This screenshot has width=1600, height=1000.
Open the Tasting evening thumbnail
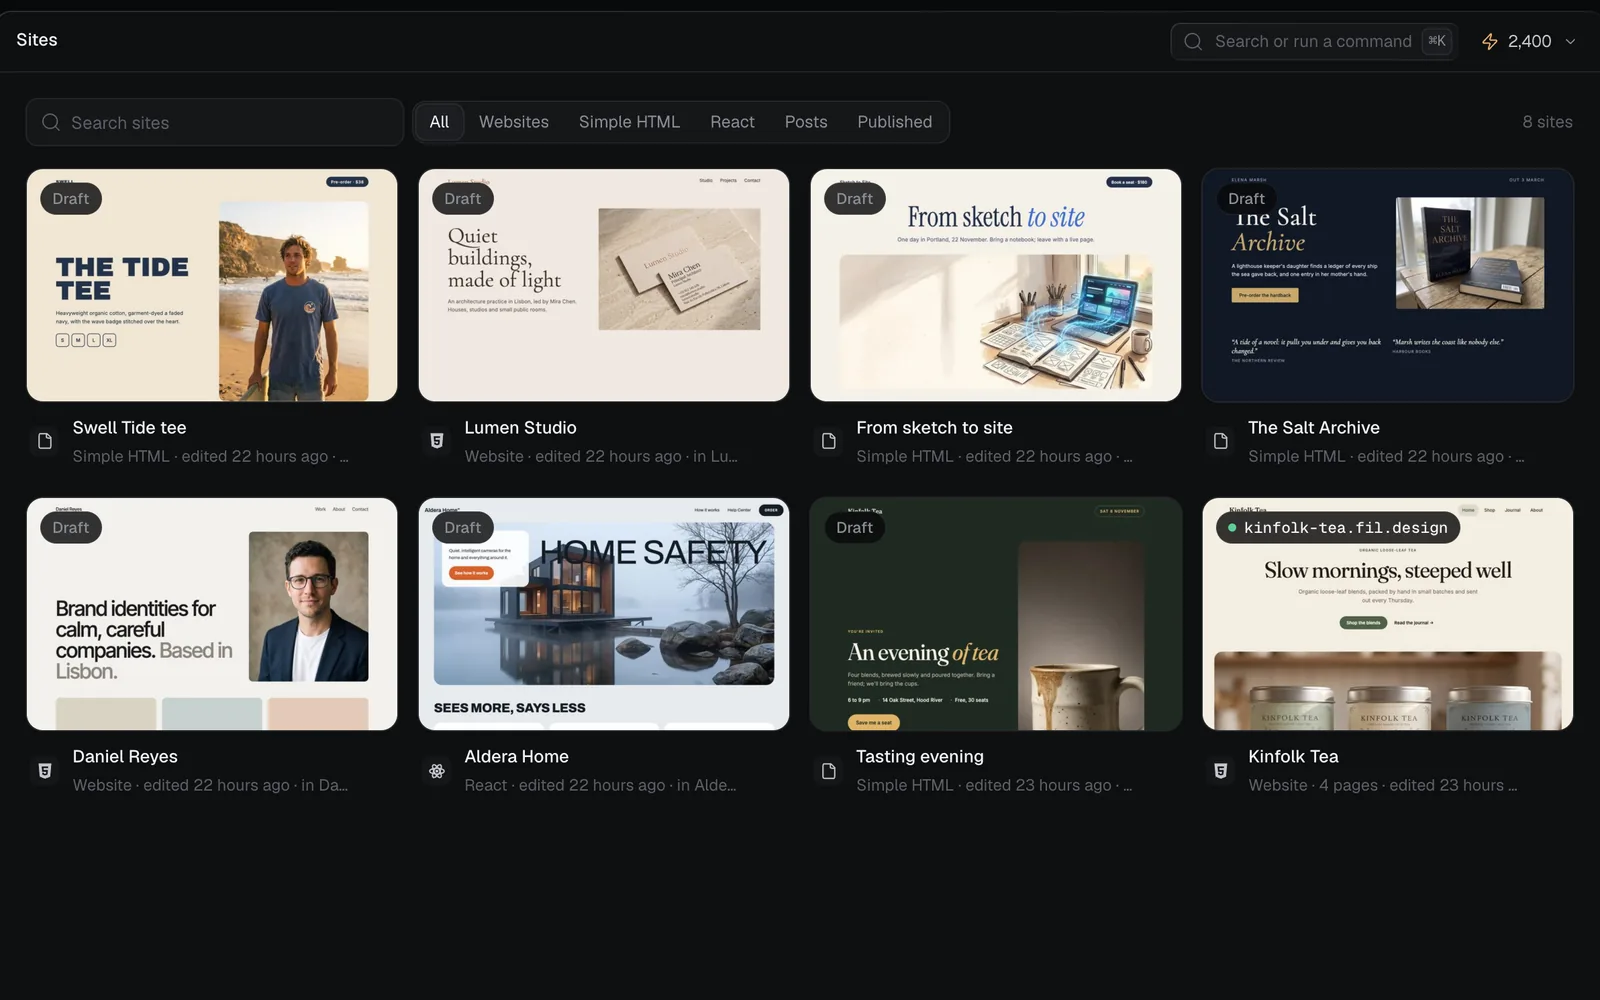click(x=996, y=614)
